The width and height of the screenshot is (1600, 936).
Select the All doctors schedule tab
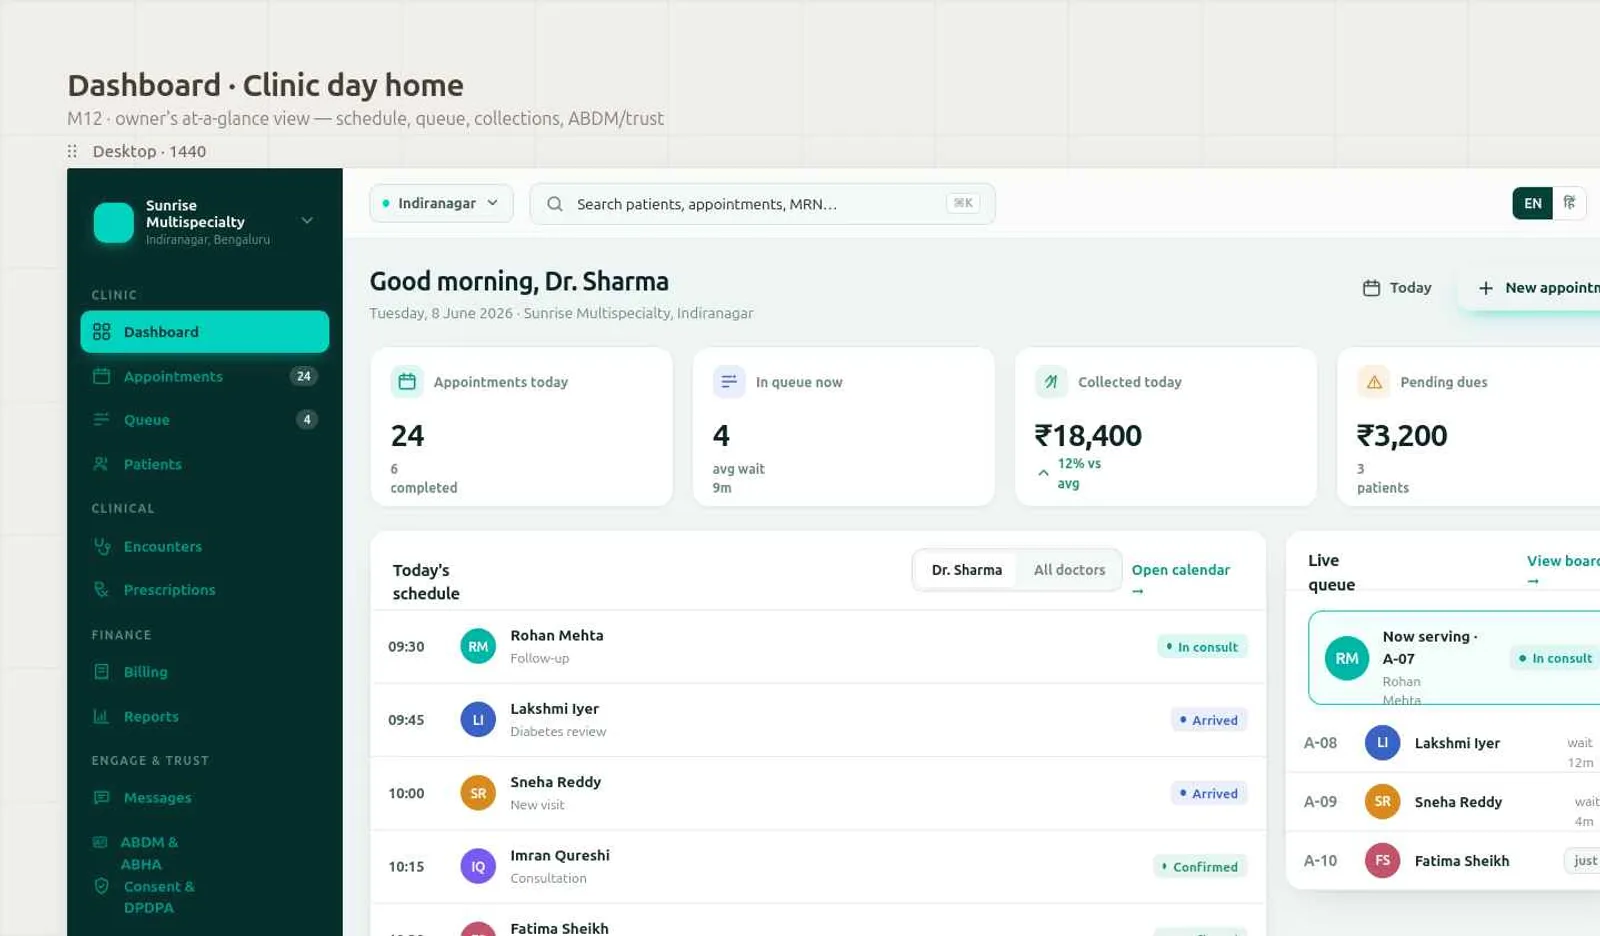pyautogui.click(x=1069, y=570)
